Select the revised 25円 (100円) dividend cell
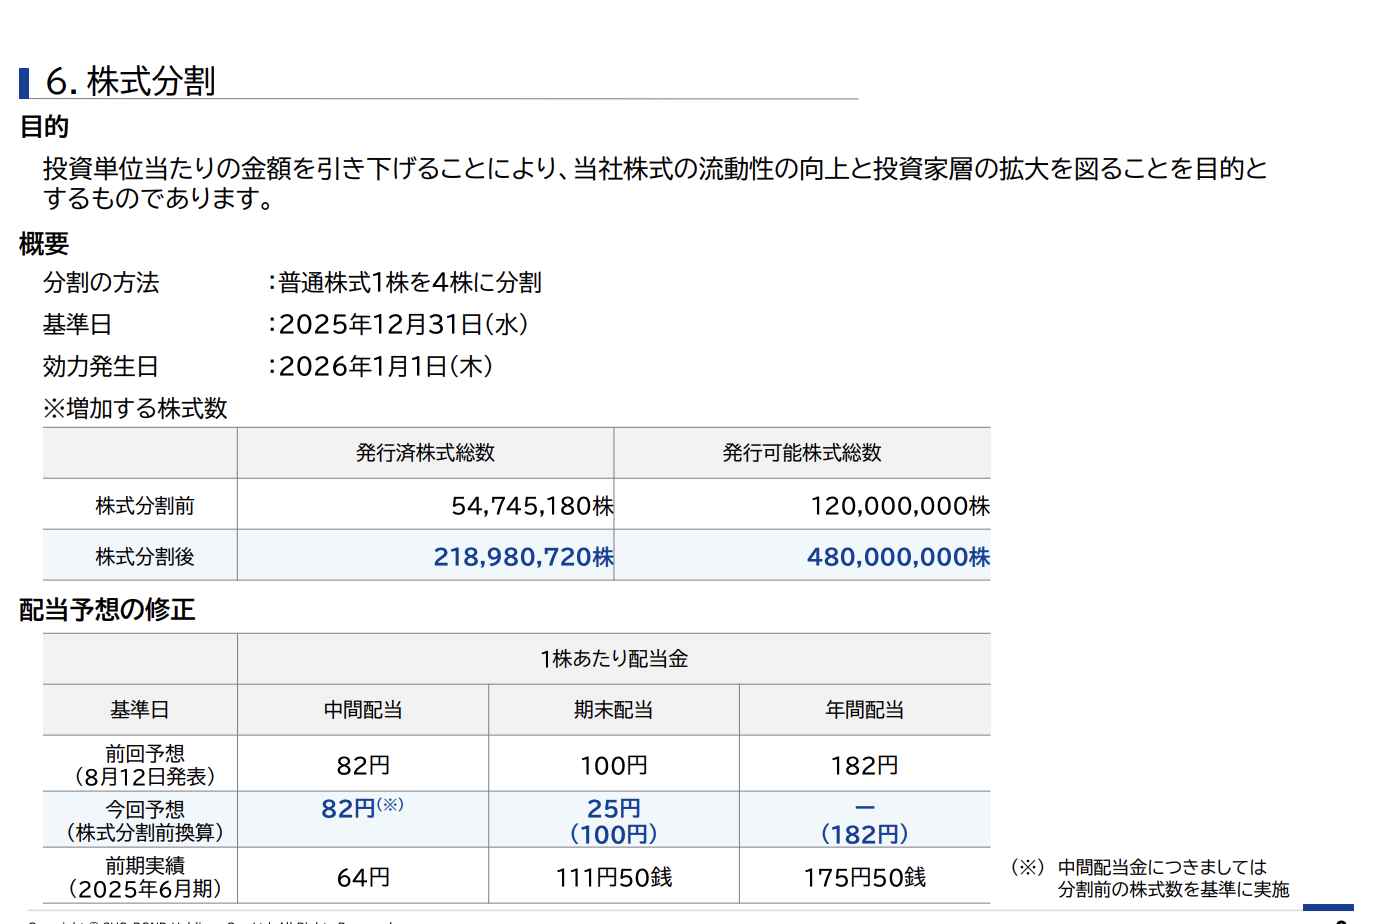1378x924 pixels. pyautogui.click(x=614, y=820)
